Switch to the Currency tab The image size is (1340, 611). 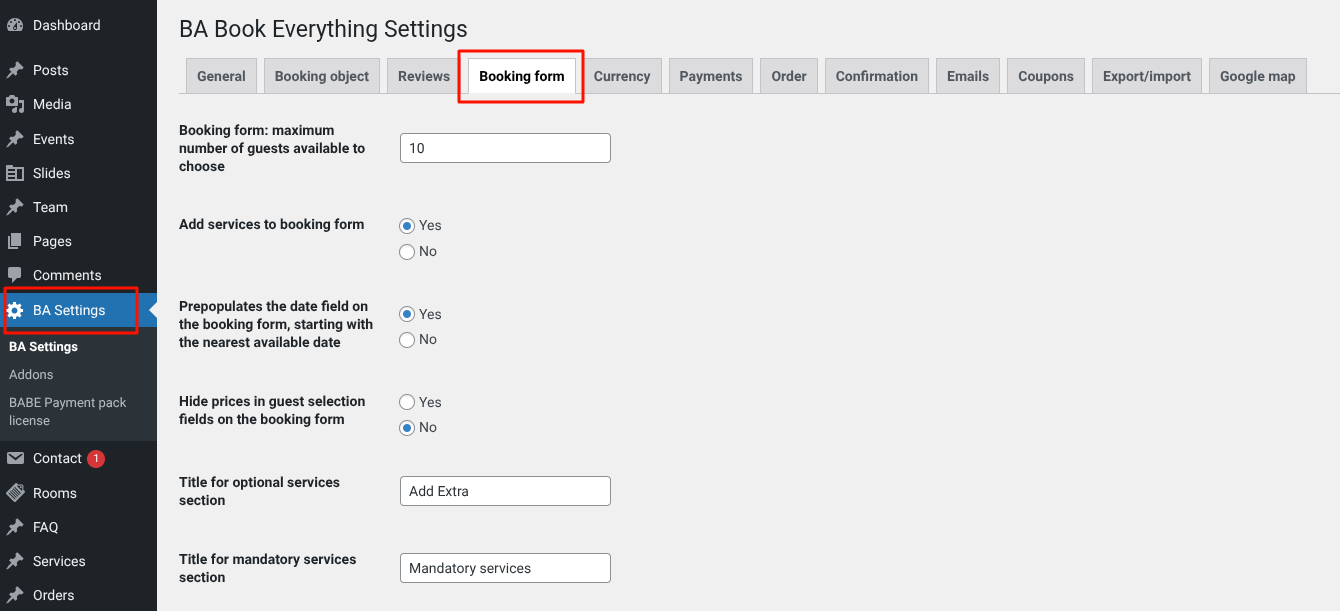click(621, 76)
